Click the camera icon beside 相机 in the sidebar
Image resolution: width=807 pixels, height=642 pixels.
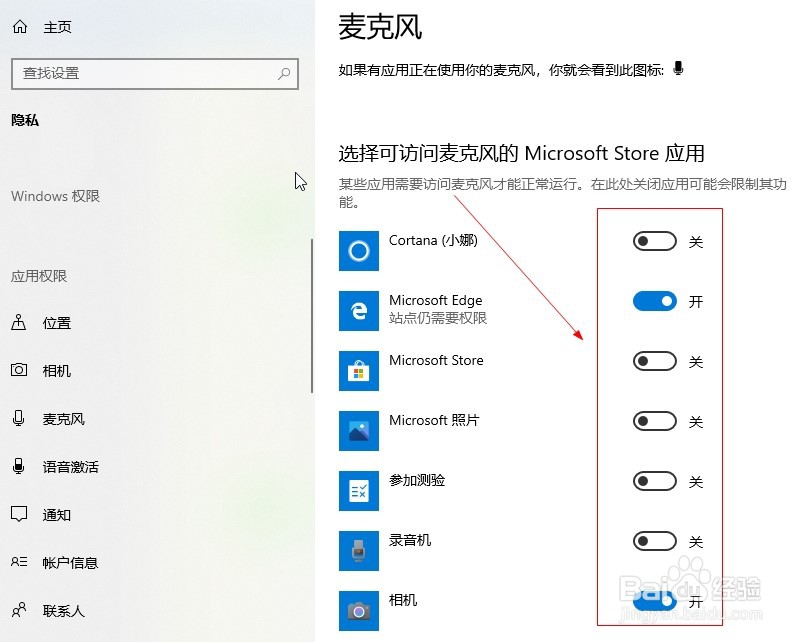coord(19,370)
